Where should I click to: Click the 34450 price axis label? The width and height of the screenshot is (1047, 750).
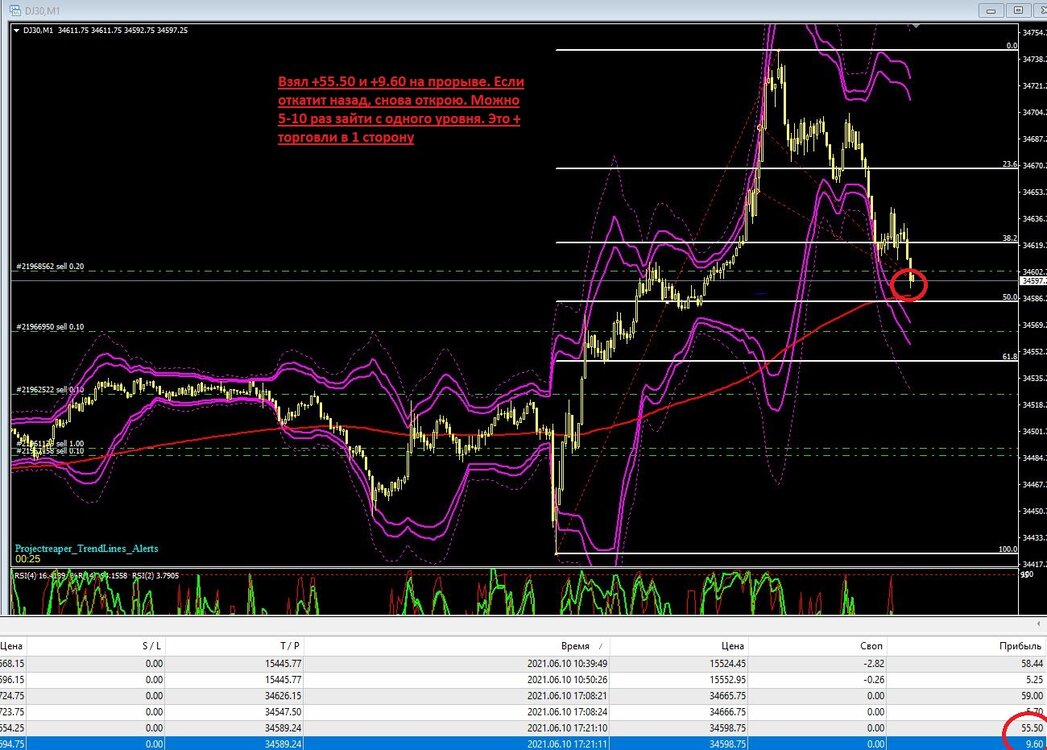1034,512
